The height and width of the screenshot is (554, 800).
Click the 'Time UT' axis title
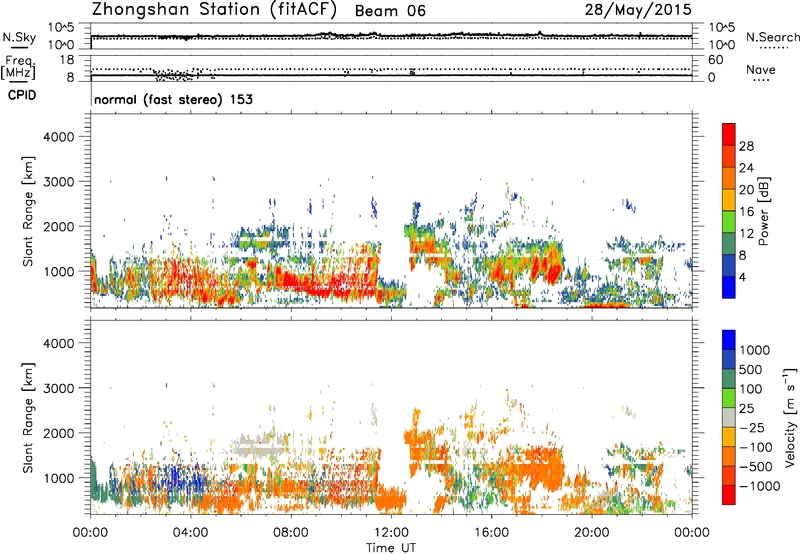point(391,548)
